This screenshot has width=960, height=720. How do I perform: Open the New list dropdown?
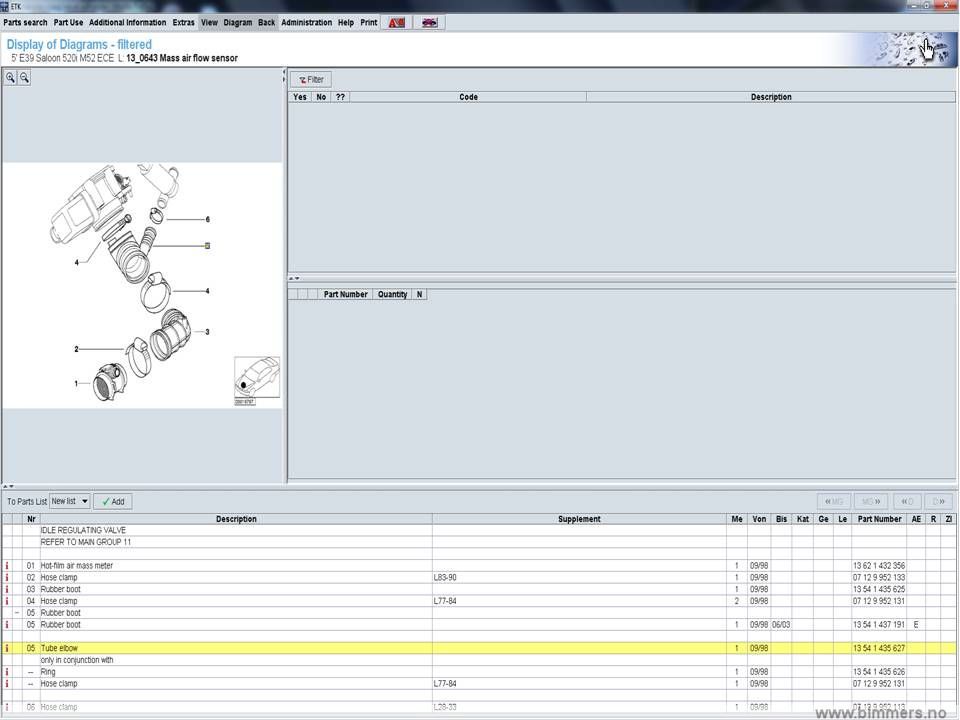coord(70,501)
